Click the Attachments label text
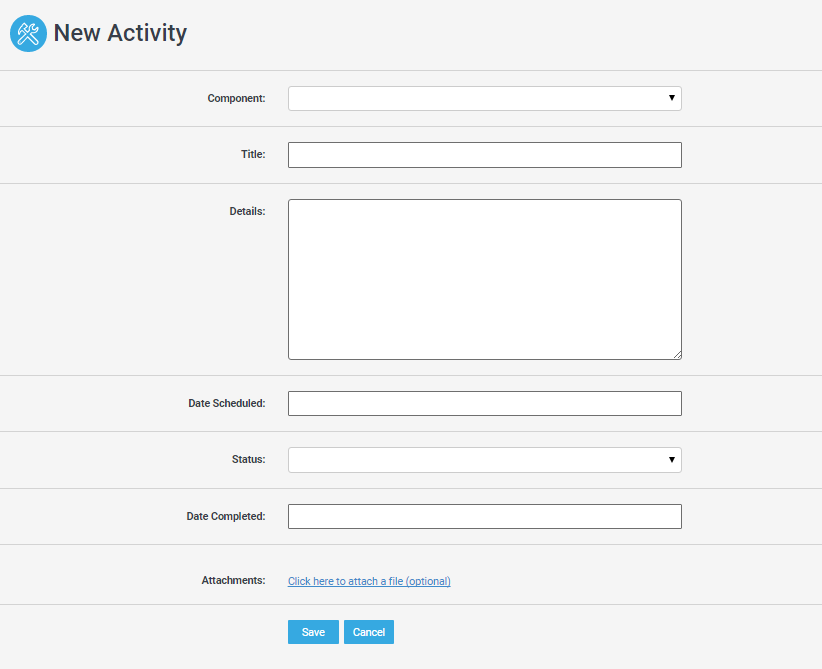 point(233,581)
